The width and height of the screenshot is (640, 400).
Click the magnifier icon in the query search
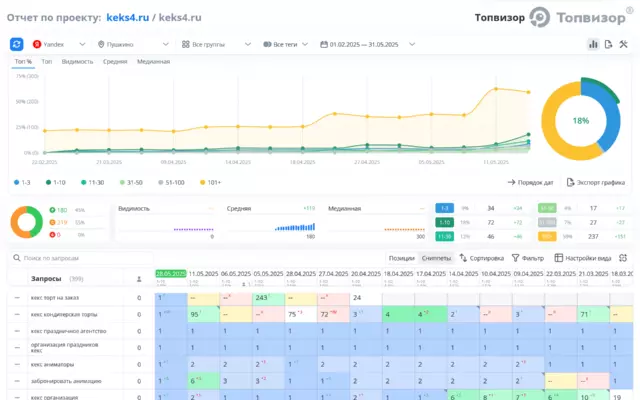[17, 258]
